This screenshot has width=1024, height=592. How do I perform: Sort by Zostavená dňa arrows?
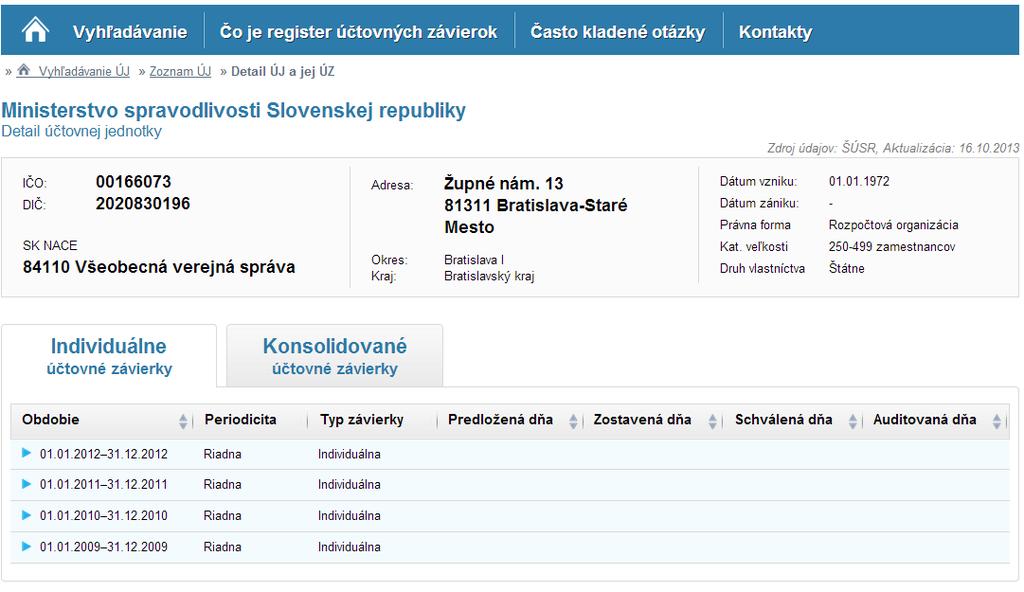click(712, 421)
